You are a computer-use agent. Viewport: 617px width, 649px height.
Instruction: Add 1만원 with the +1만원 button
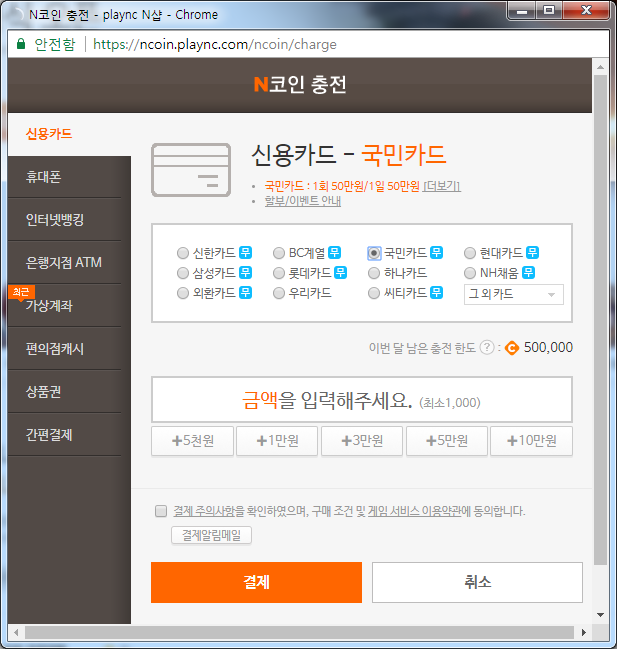pos(277,441)
